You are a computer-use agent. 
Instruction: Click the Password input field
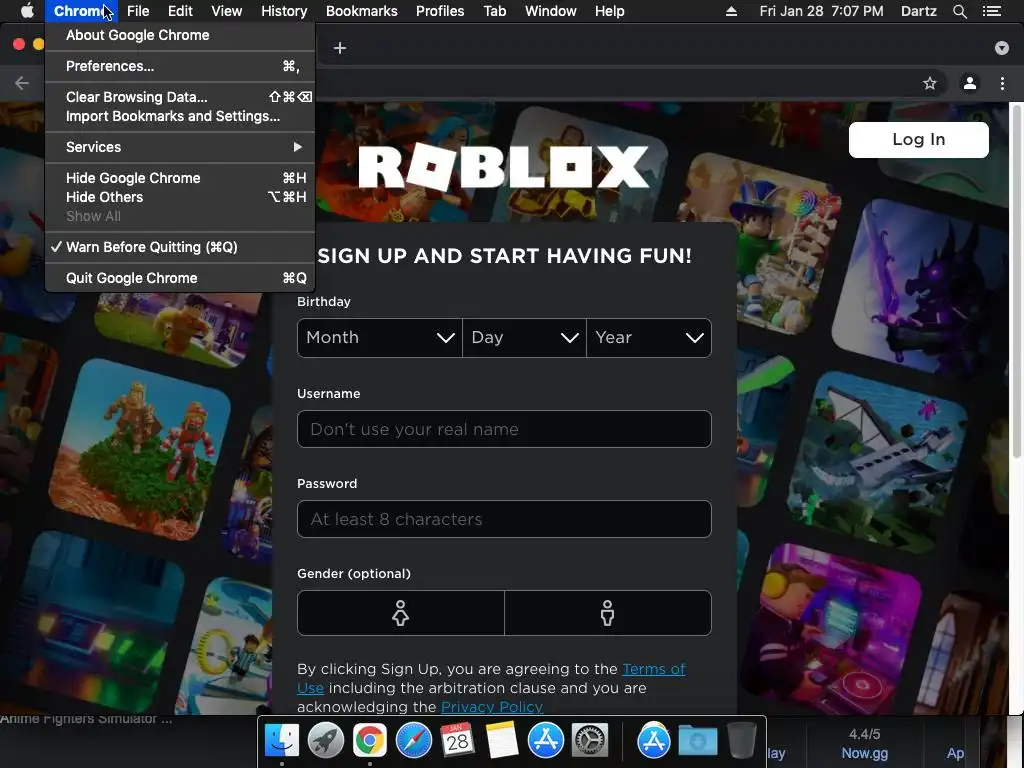(504, 519)
